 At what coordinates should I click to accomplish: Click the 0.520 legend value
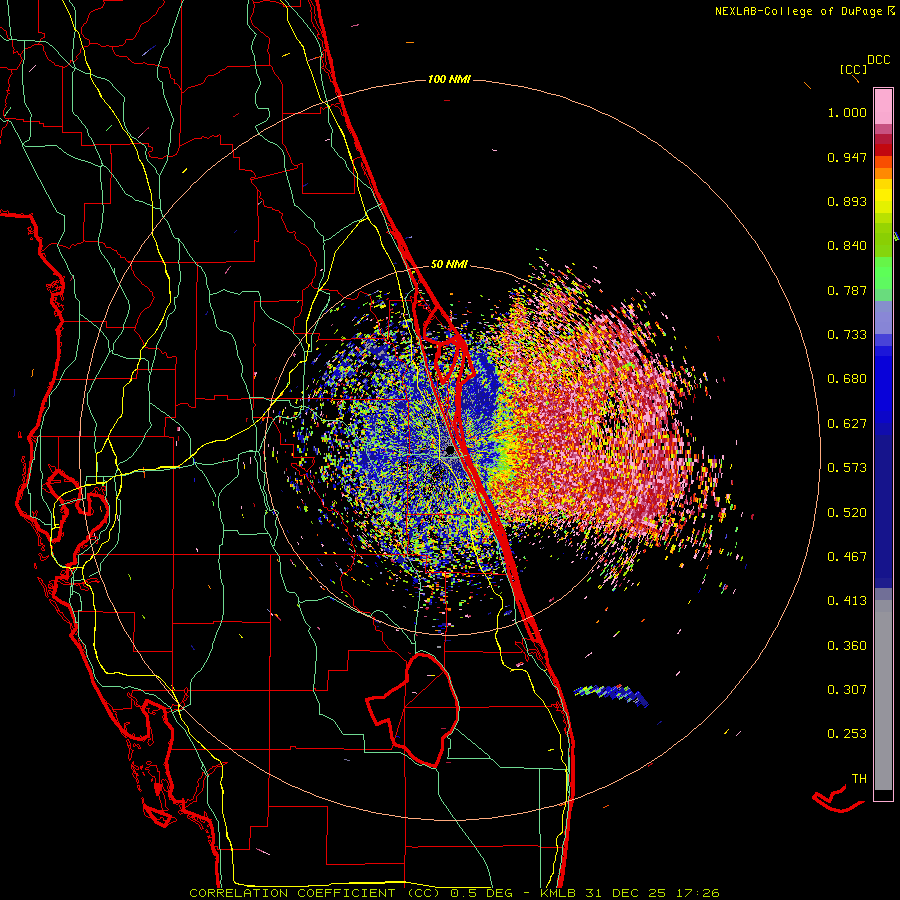pos(847,513)
